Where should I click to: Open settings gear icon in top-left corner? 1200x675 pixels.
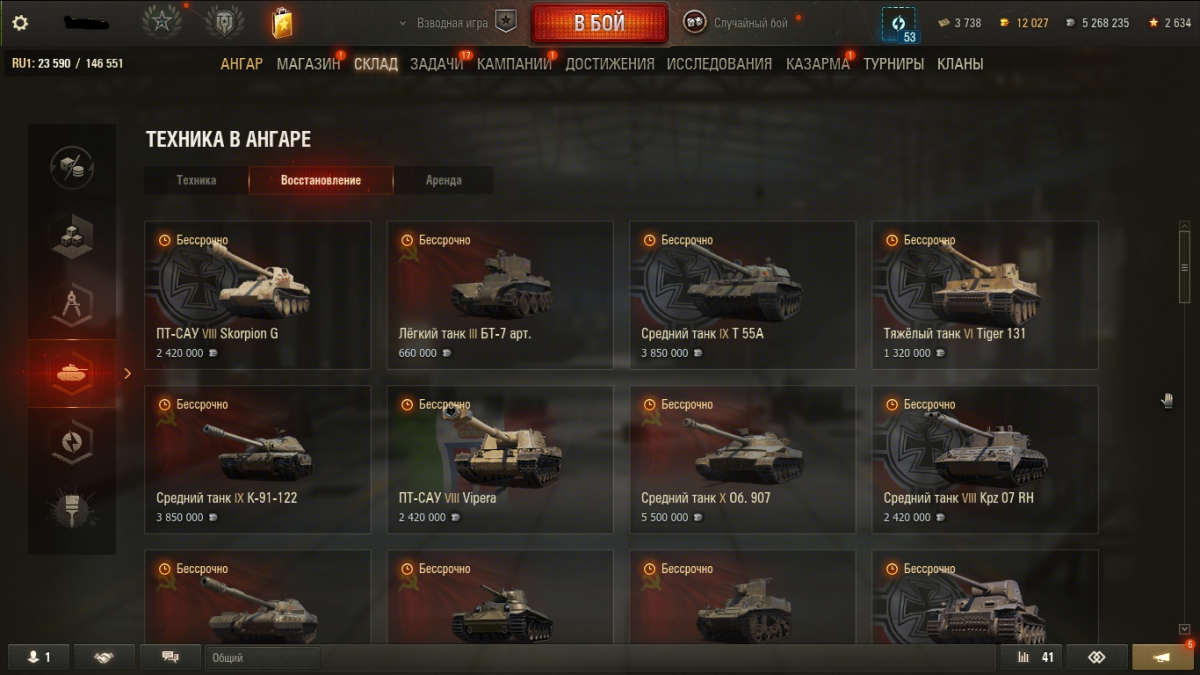tap(20, 23)
